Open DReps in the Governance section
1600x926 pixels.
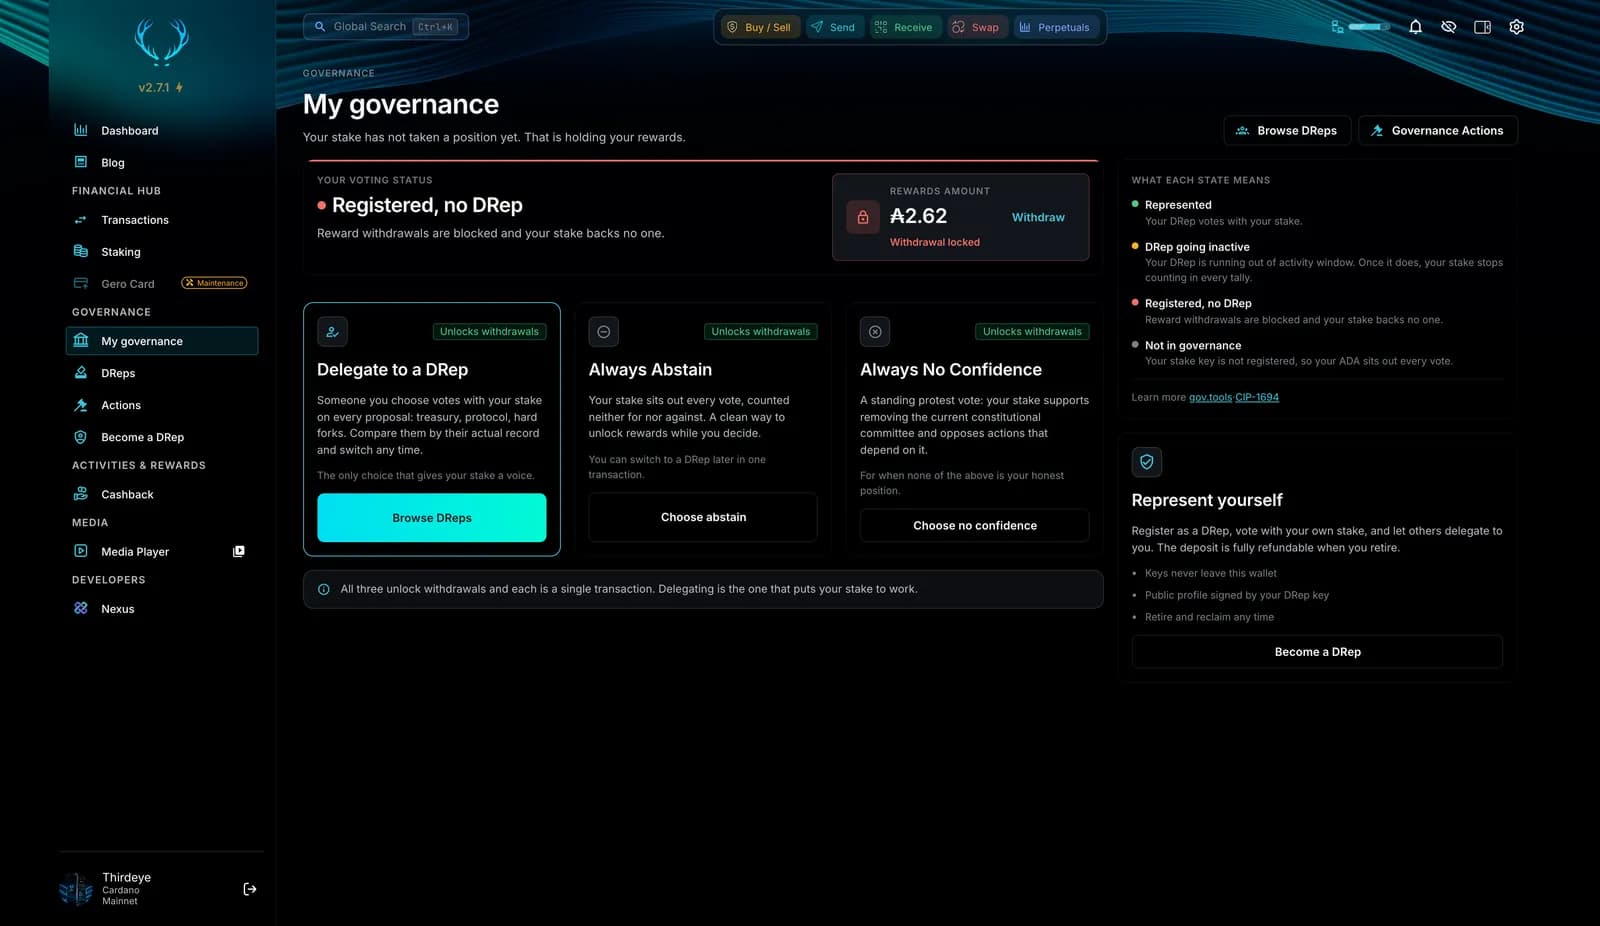tap(162, 373)
